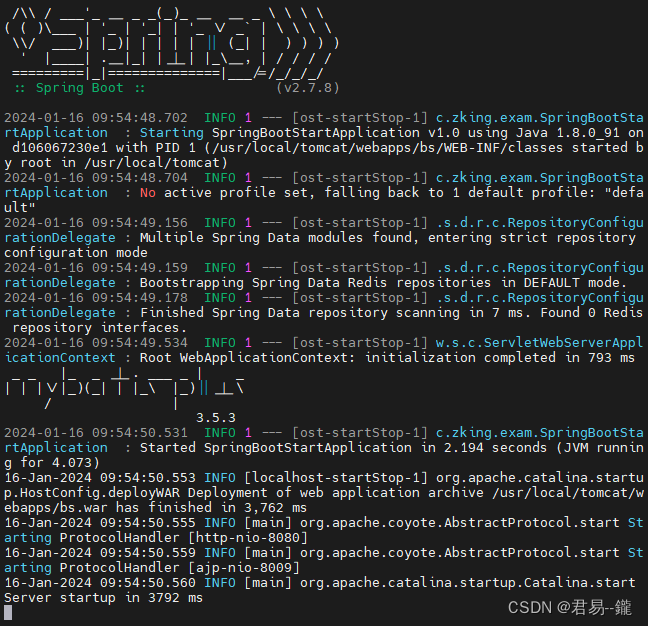Click the timestamp '09:54:49.178'
Image resolution: width=648 pixels, height=626 pixels.
(140, 298)
